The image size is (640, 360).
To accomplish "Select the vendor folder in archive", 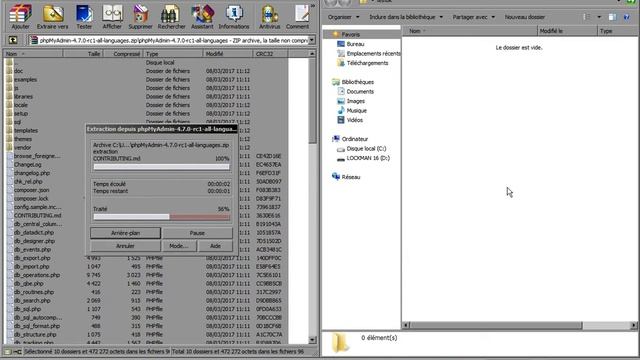I will (22, 147).
